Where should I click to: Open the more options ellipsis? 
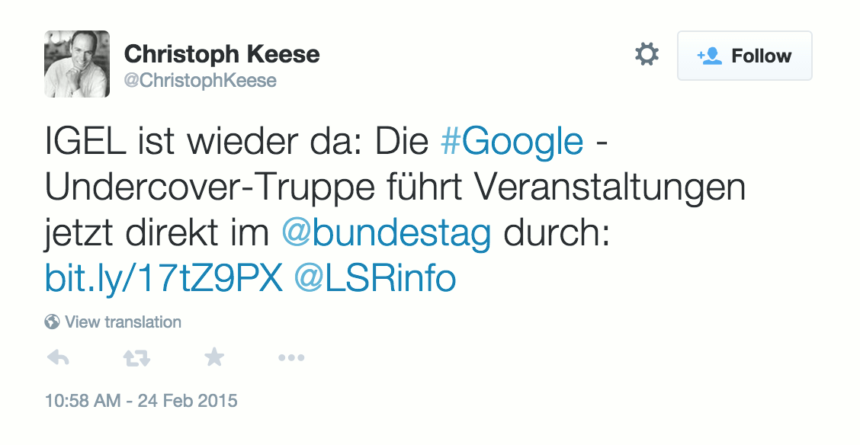291,358
